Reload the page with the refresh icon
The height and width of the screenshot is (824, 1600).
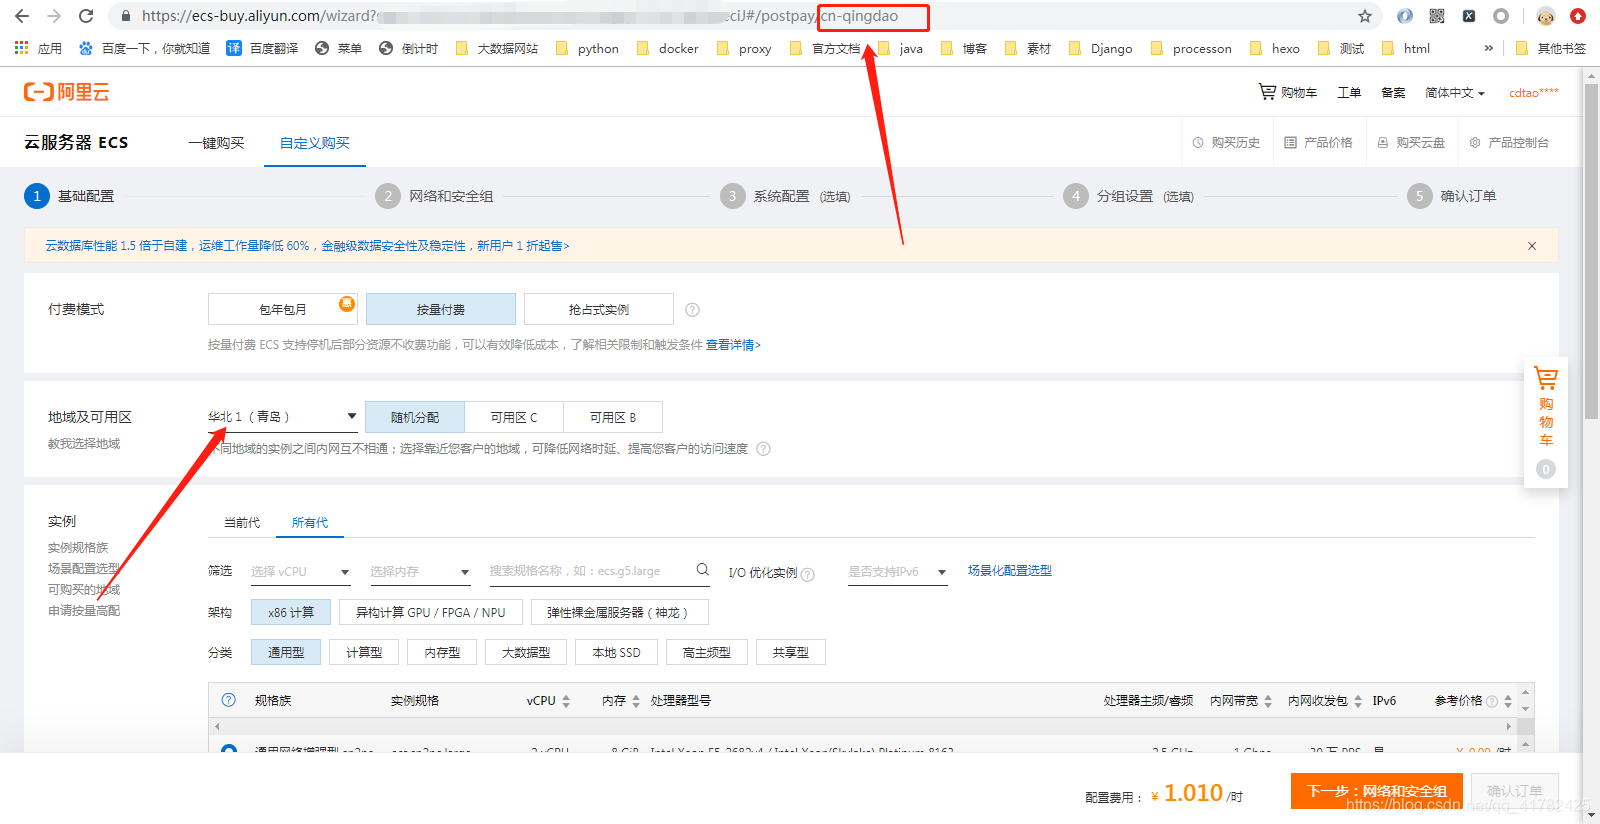[x=86, y=16]
